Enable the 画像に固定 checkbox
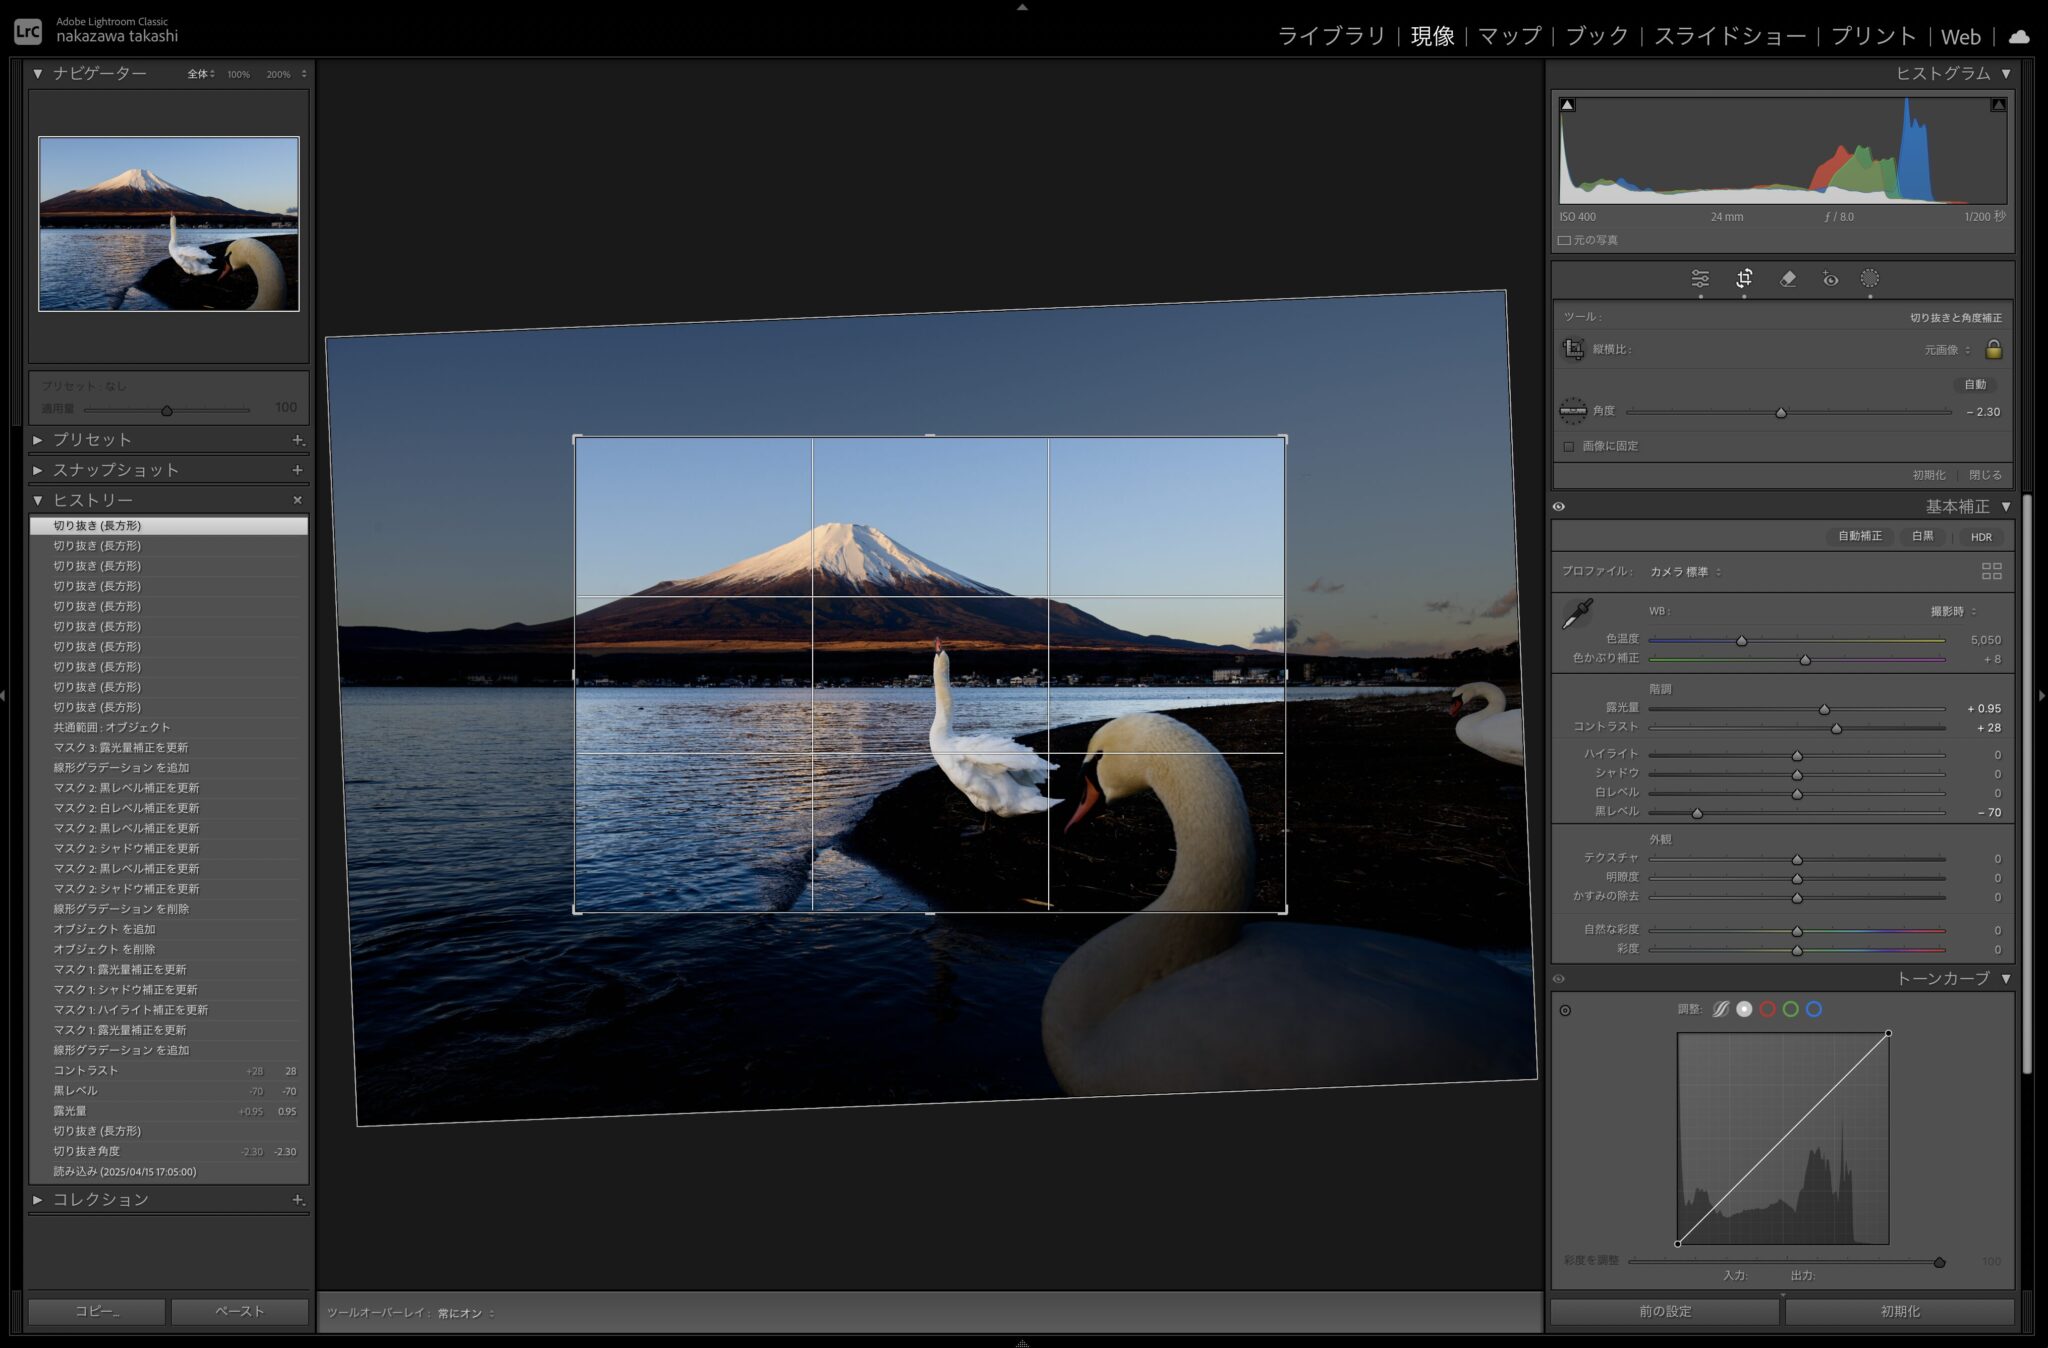The image size is (2048, 1348). tap(1569, 446)
